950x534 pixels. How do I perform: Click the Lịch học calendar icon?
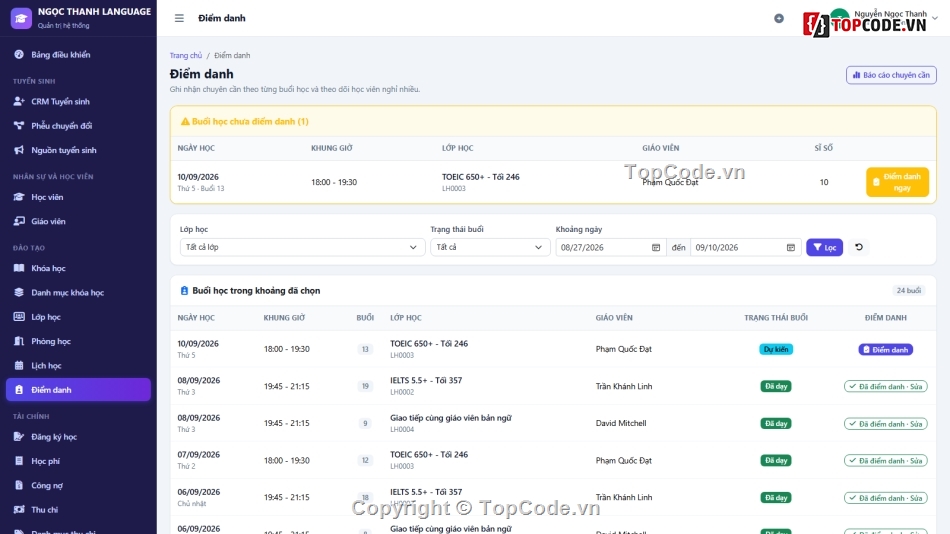pyautogui.click(x=19, y=365)
